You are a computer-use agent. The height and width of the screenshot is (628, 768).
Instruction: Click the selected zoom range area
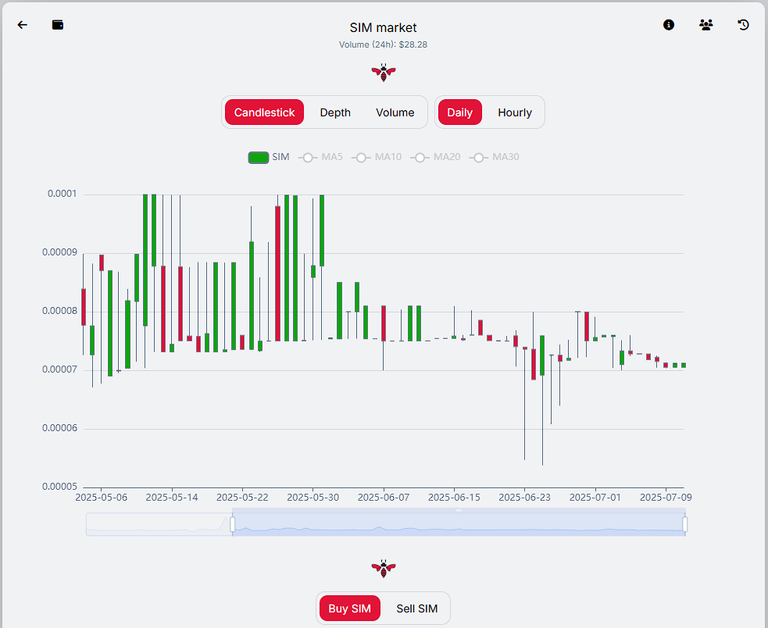(x=458, y=524)
